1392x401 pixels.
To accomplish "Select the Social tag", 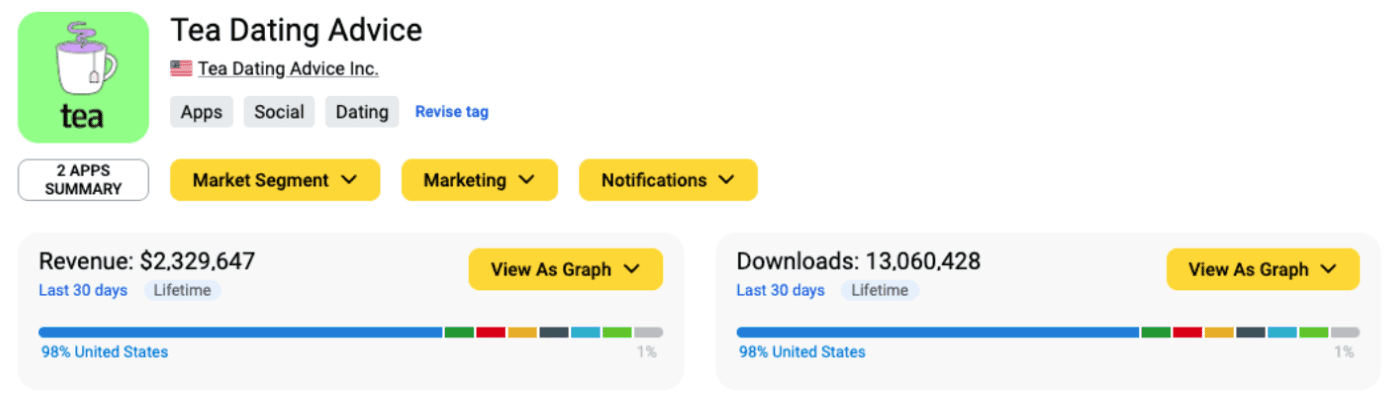I will [279, 112].
